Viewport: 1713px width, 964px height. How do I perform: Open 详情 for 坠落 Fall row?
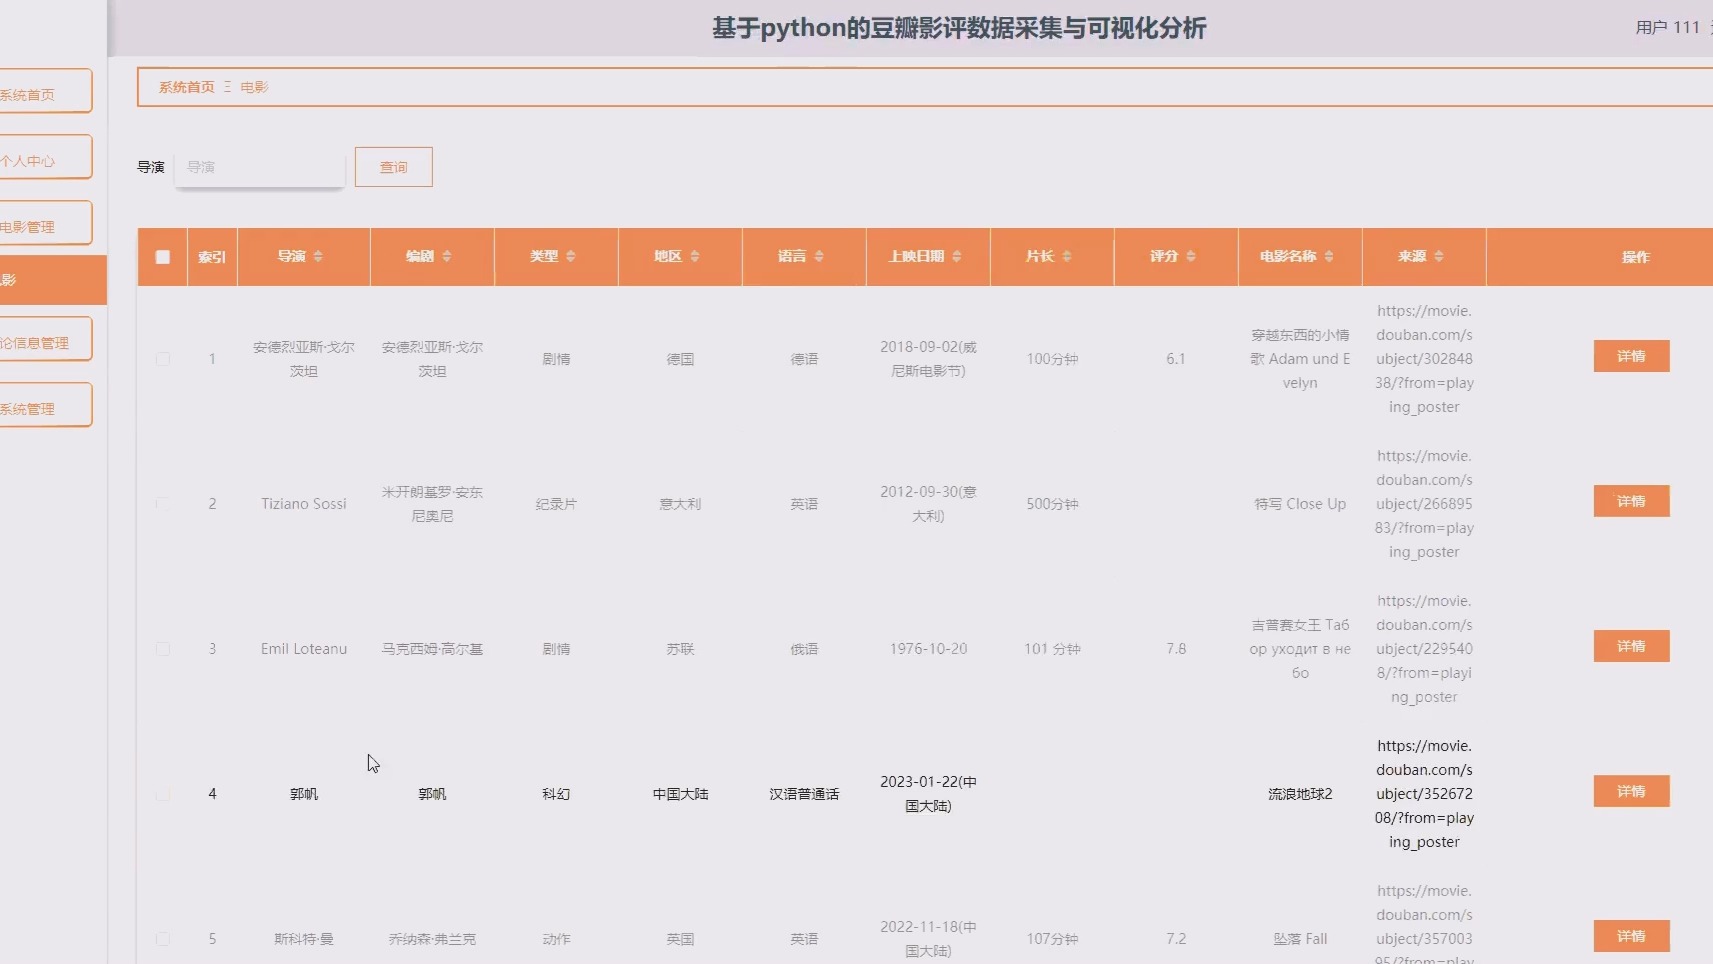(x=1631, y=936)
